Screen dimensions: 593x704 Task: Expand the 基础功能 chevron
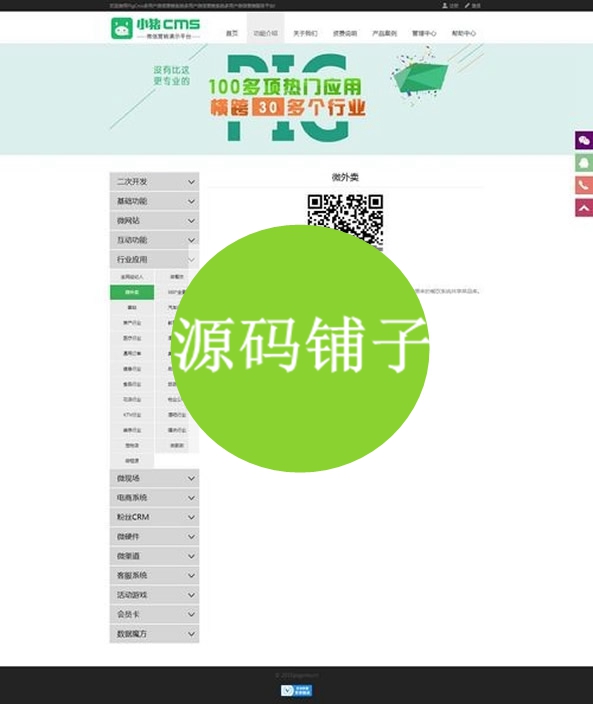coord(191,201)
